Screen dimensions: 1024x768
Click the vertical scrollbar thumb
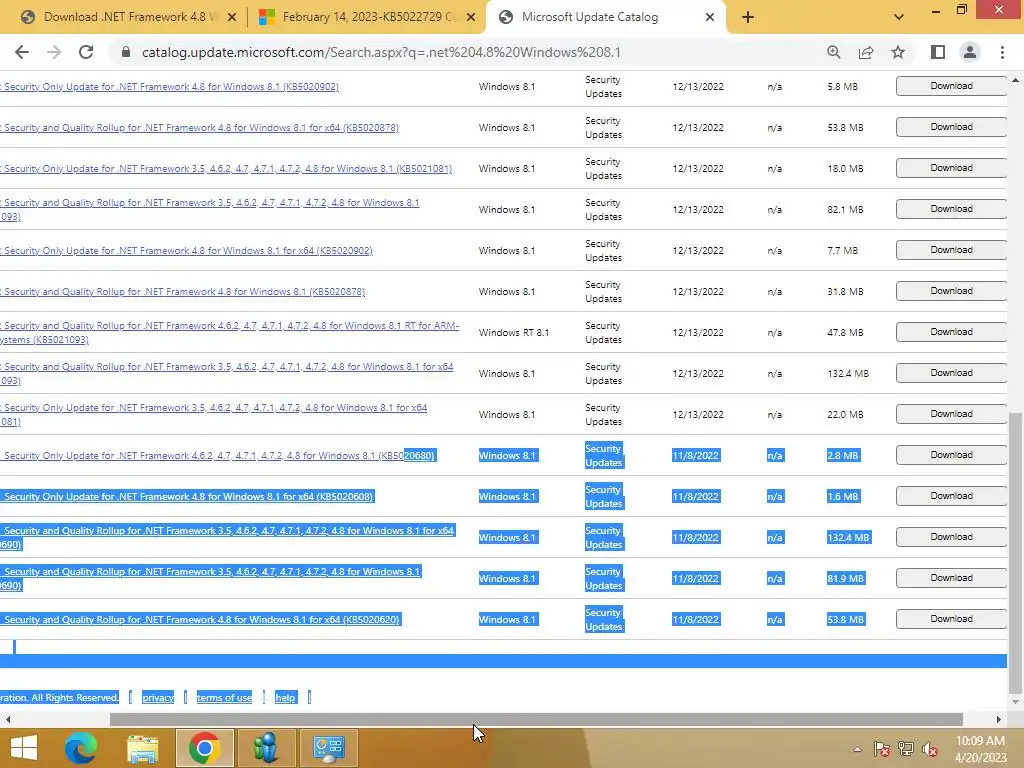click(1015, 554)
